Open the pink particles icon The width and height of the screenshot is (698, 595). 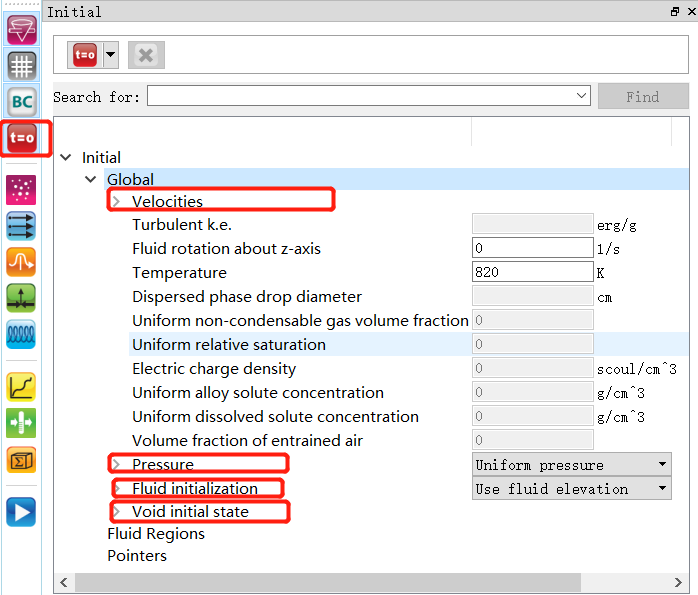[x=21, y=190]
